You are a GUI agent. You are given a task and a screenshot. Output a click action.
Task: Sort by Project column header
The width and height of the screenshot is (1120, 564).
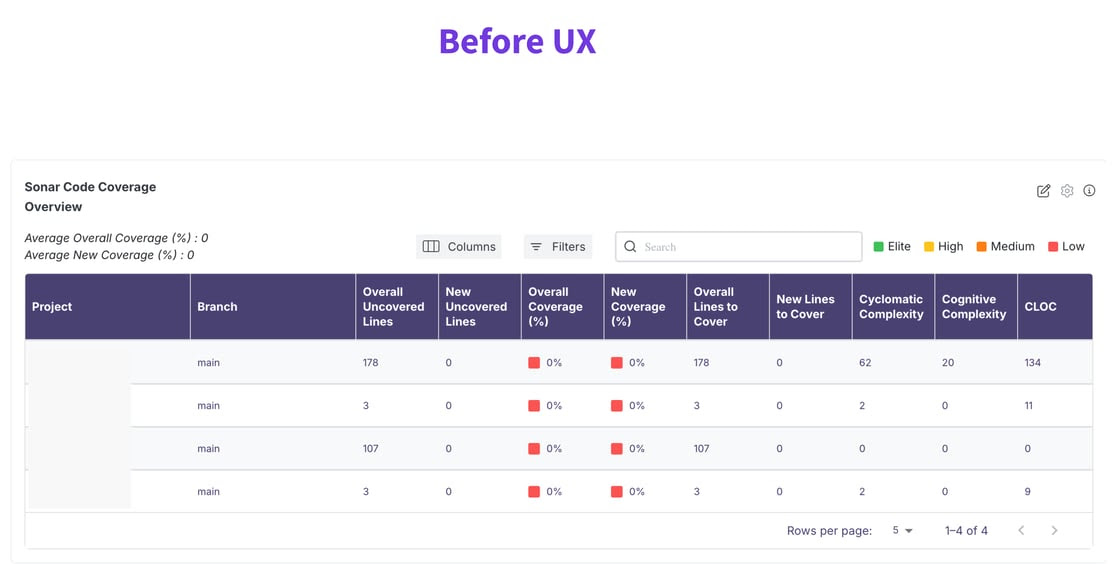(x=52, y=307)
